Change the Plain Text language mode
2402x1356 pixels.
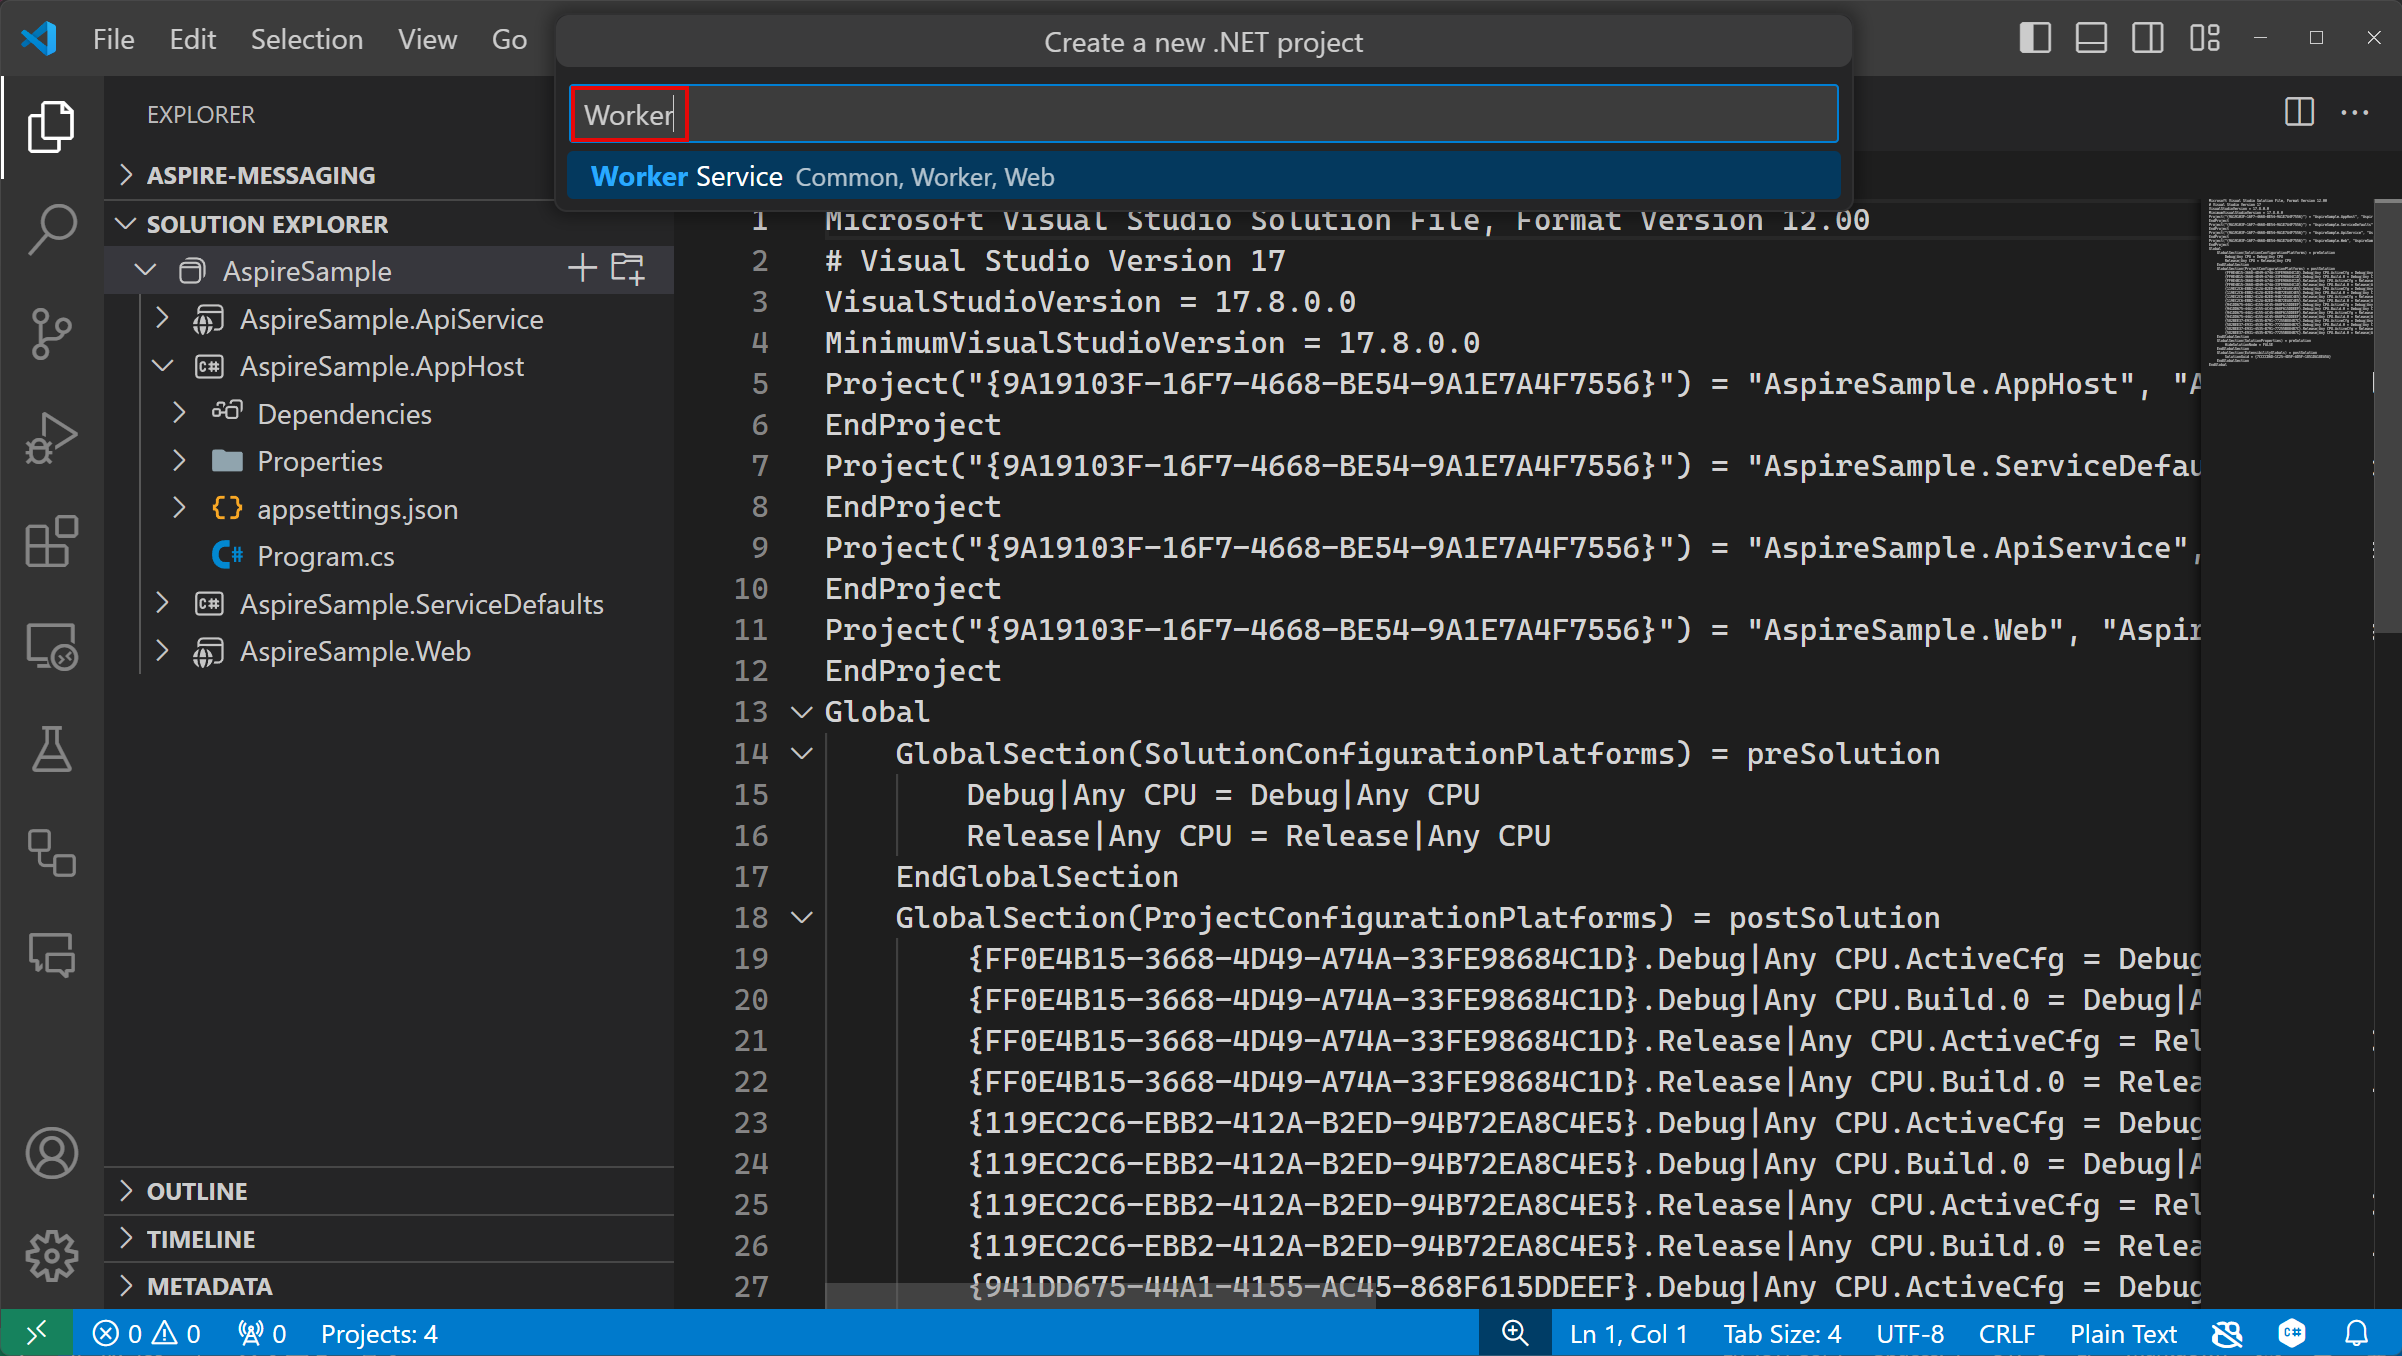[x=2123, y=1333]
